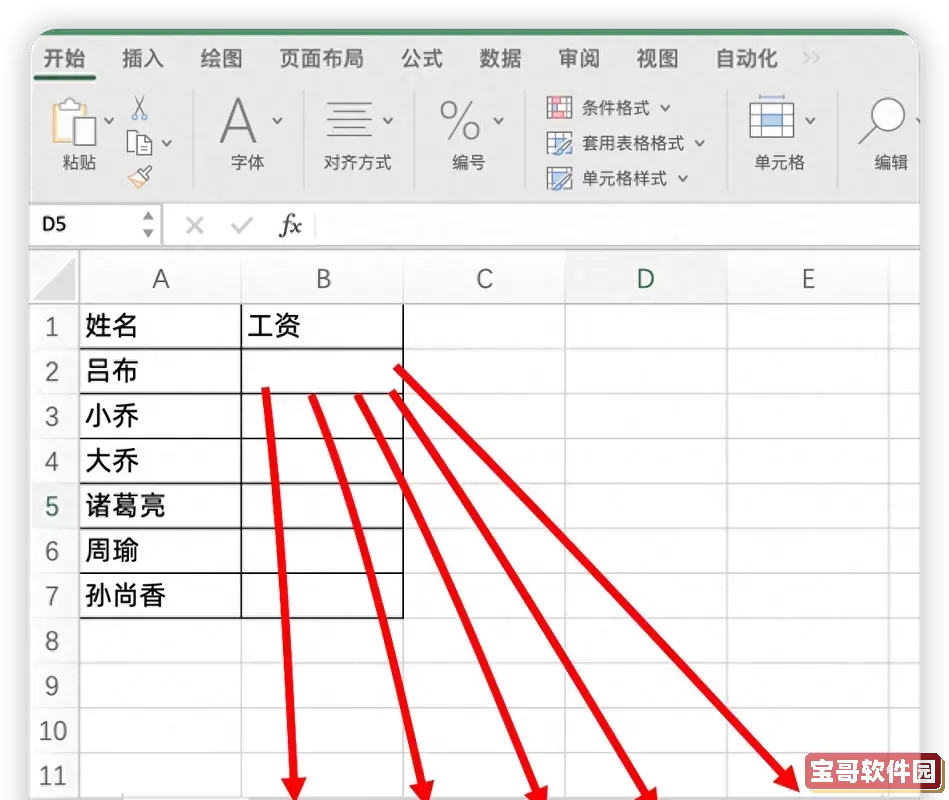Image resolution: width=949 pixels, height=800 pixels.
Task: Open the 编号 number format percent icon
Action: click(x=460, y=120)
